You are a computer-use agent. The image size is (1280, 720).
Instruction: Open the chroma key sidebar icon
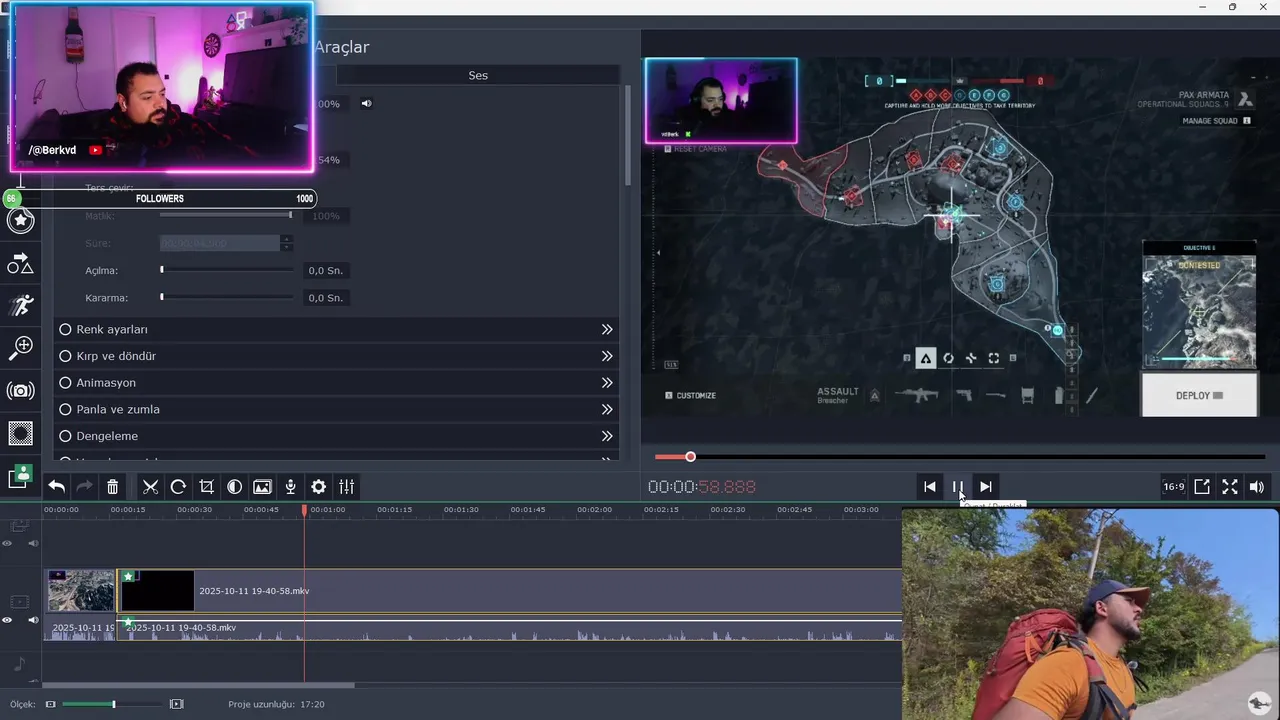click(x=20, y=433)
